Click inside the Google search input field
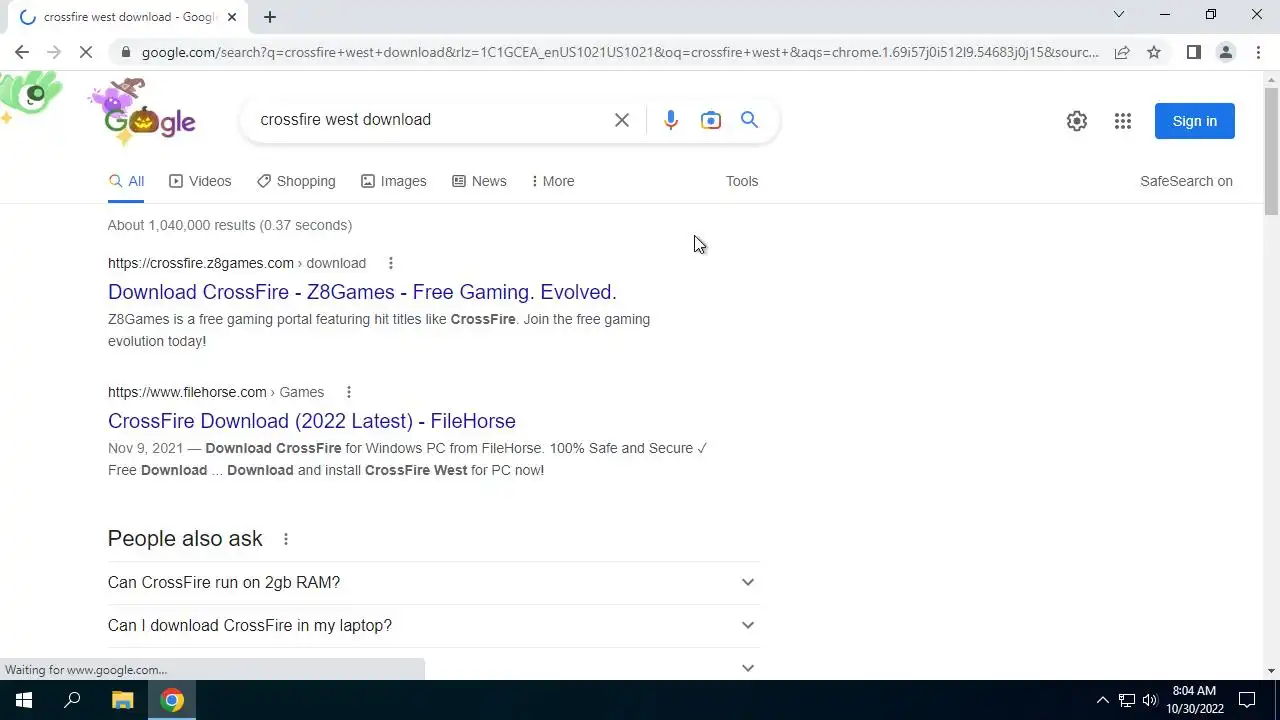The width and height of the screenshot is (1280, 720). click(x=430, y=120)
